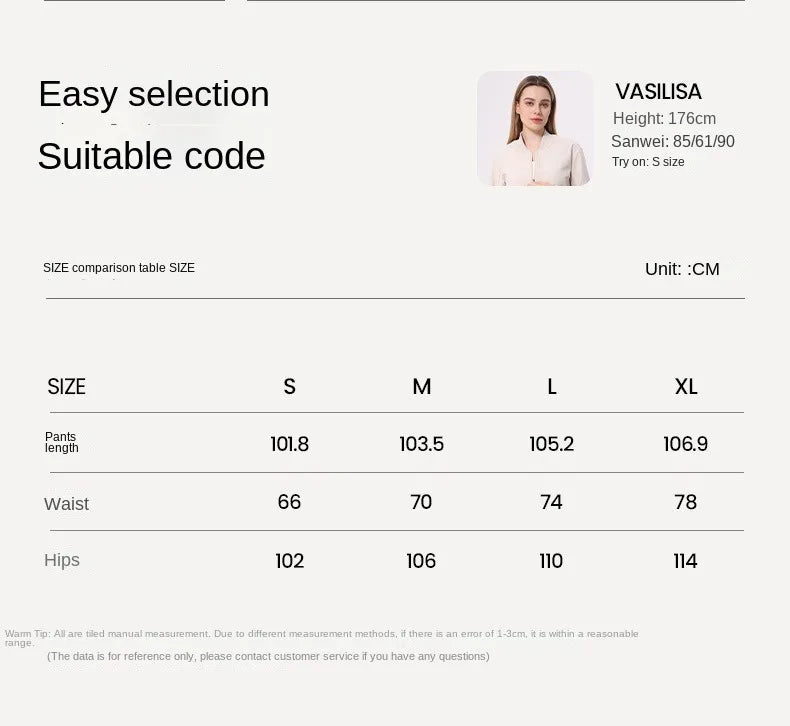
Task: Click the Easy selection heading
Action: [x=154, y=94]
